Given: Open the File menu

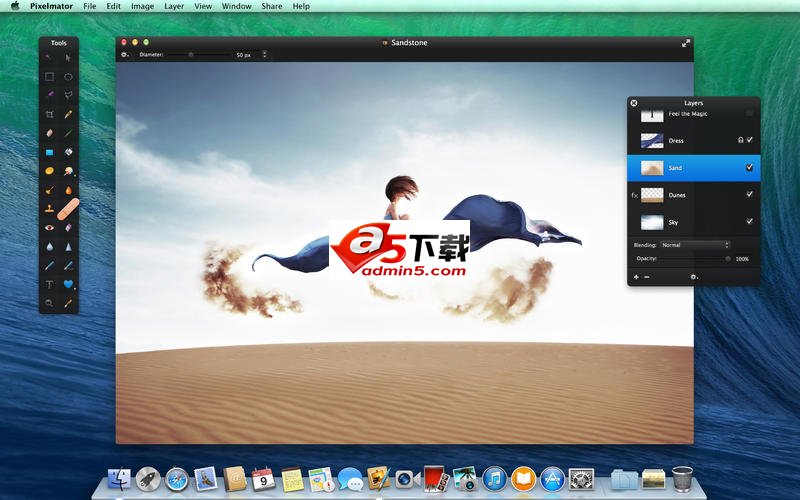Looking at the screenshot, I should [x=90, y=6].
